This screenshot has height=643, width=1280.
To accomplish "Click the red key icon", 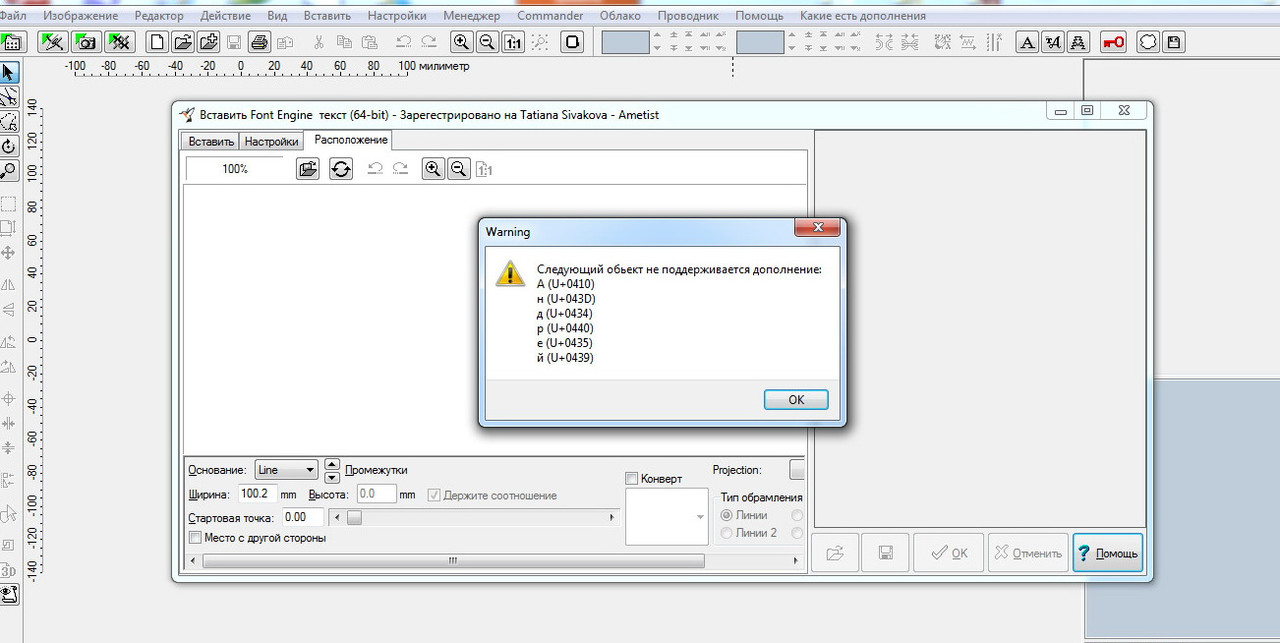I will (1113, 42).
